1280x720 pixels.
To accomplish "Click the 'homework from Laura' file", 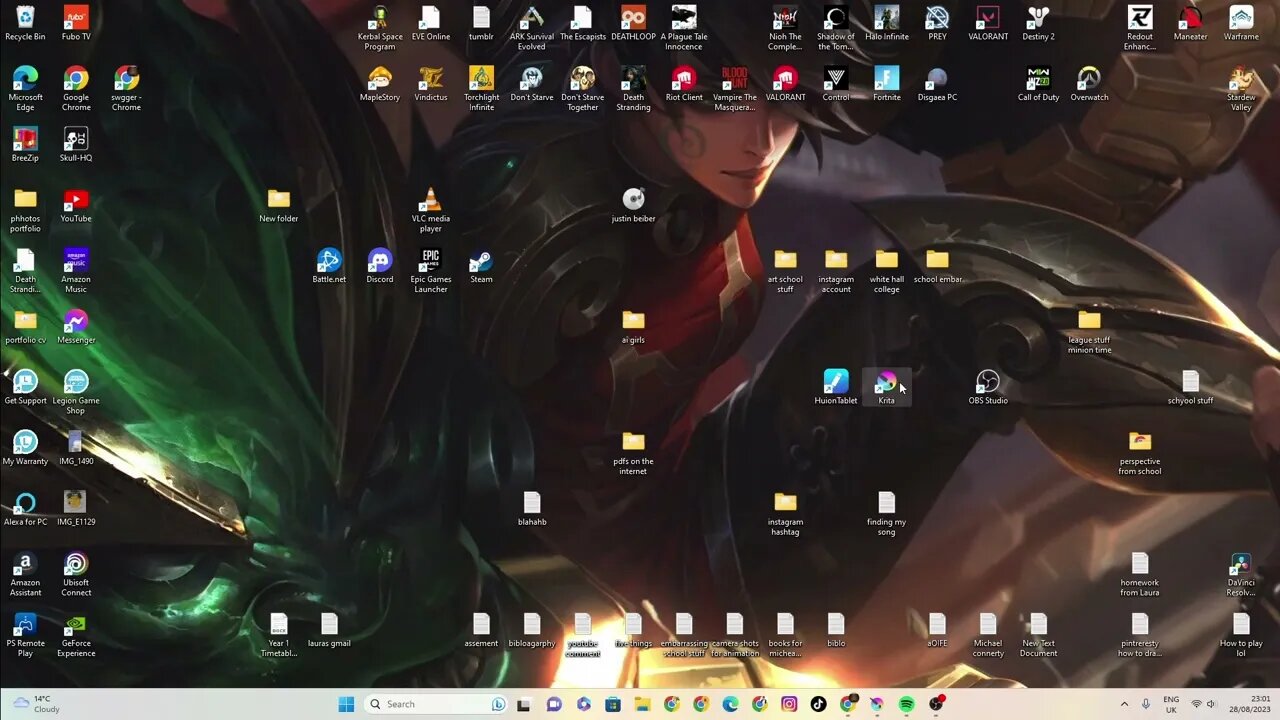I will tap(1140, 574).
